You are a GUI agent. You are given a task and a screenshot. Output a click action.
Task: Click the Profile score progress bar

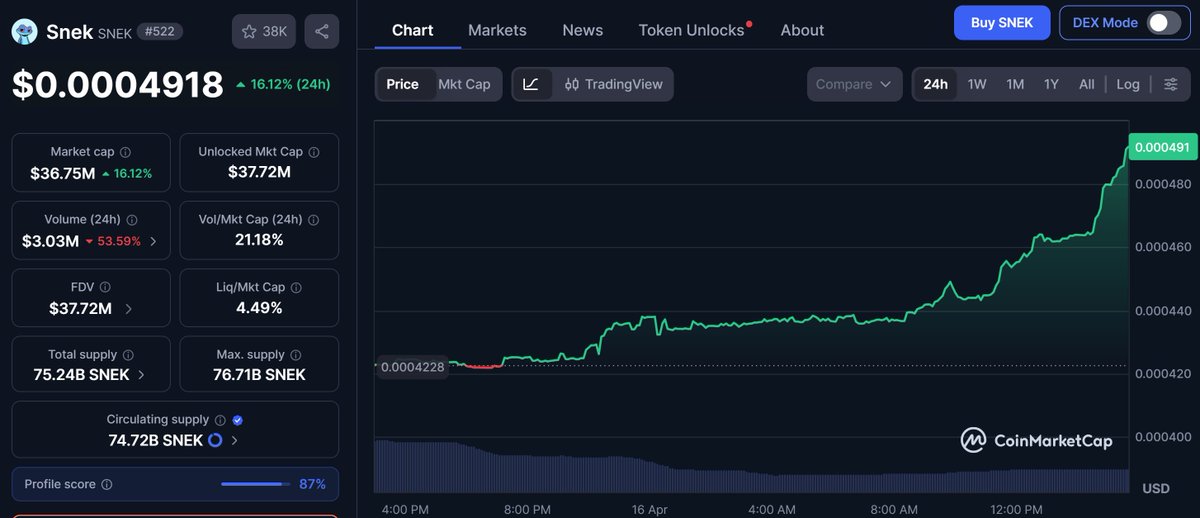point(255,484)
